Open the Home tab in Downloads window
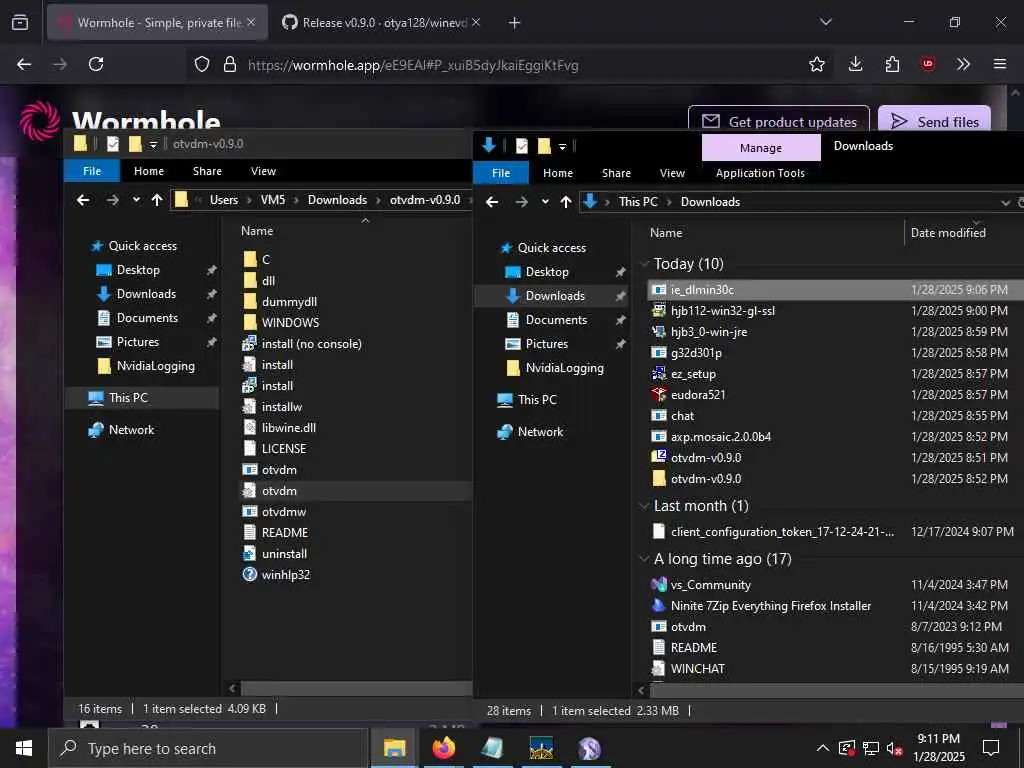Image resolution: width=1024 pixels, height=768 pixels. 558,173
